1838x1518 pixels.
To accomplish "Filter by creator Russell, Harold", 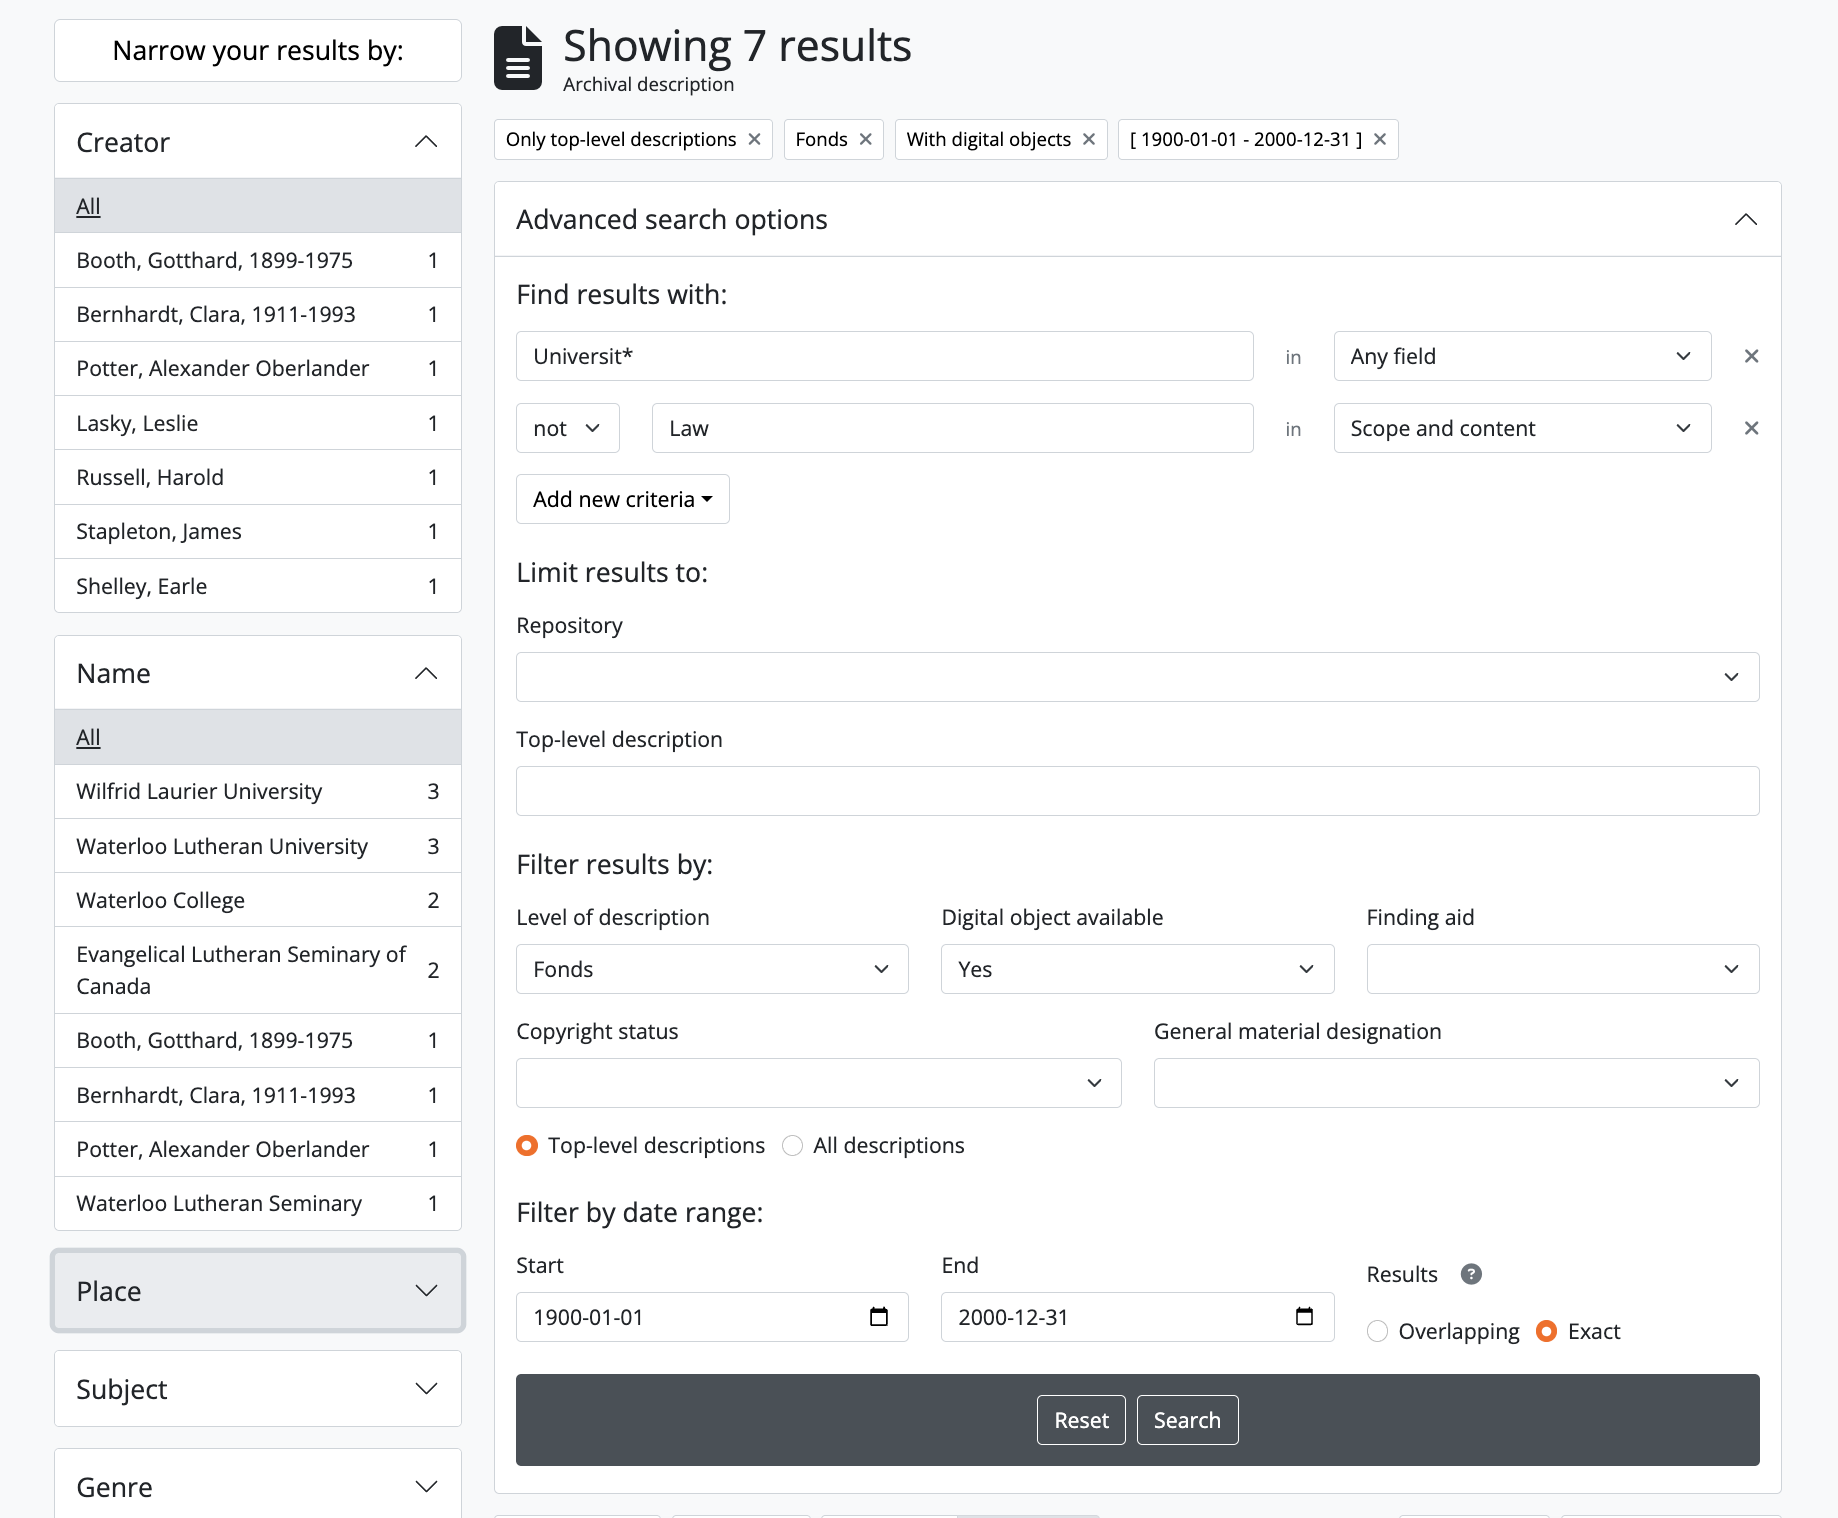I will (x=150, y=477).
